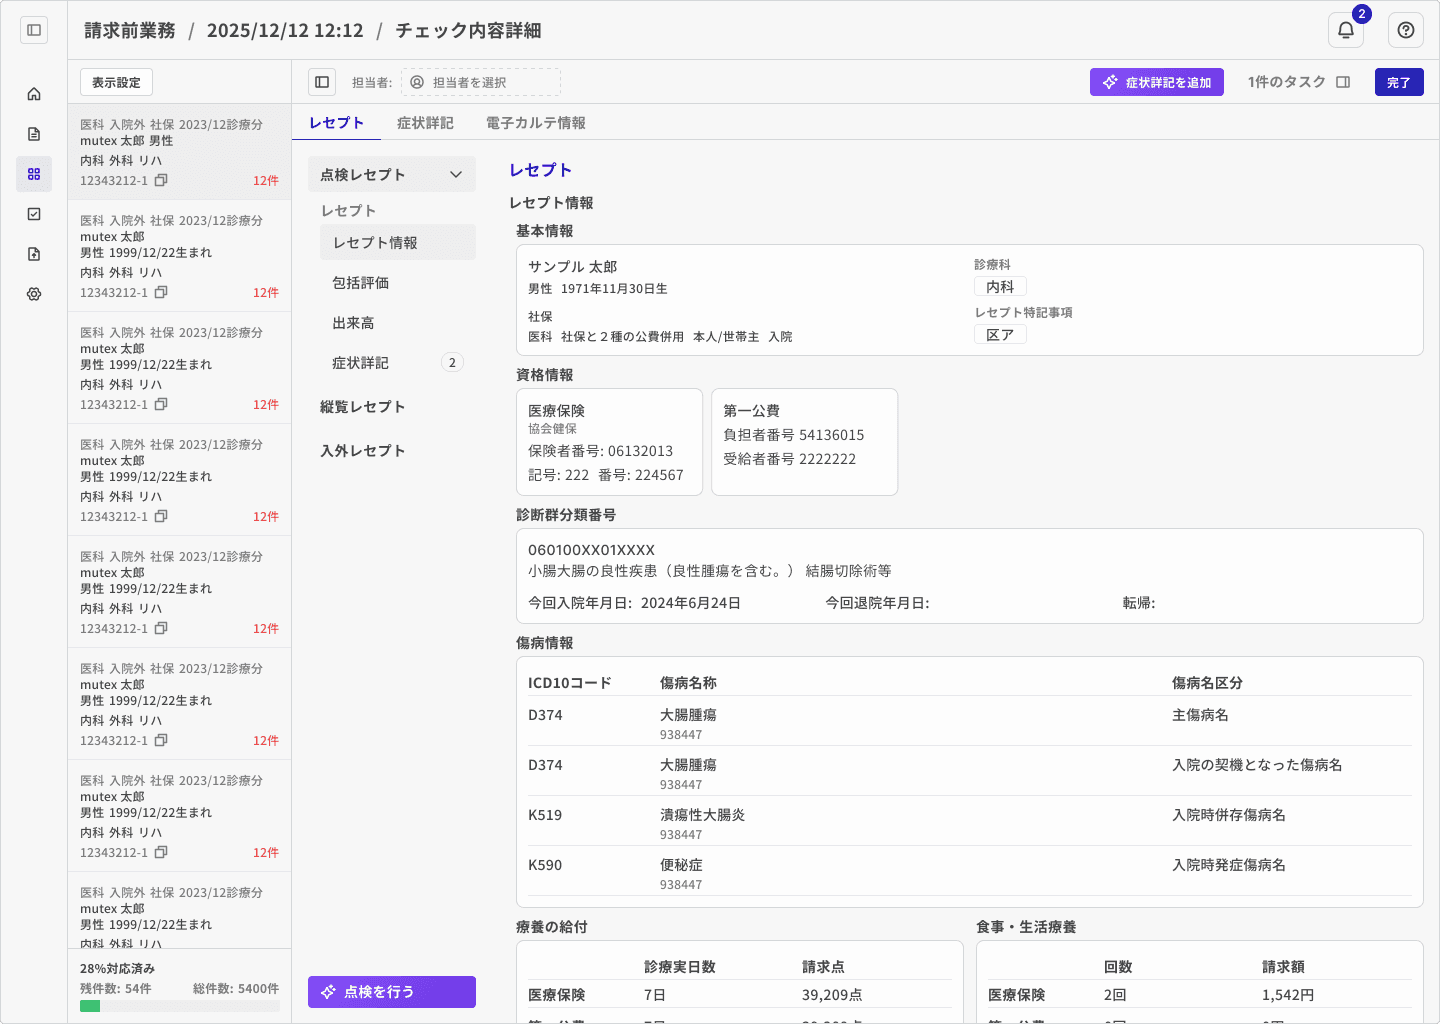Expand the 点検レセプト chevron
Image resolution: width=1440 pixels, height=1024 pixels.
(x=456, y=174)
